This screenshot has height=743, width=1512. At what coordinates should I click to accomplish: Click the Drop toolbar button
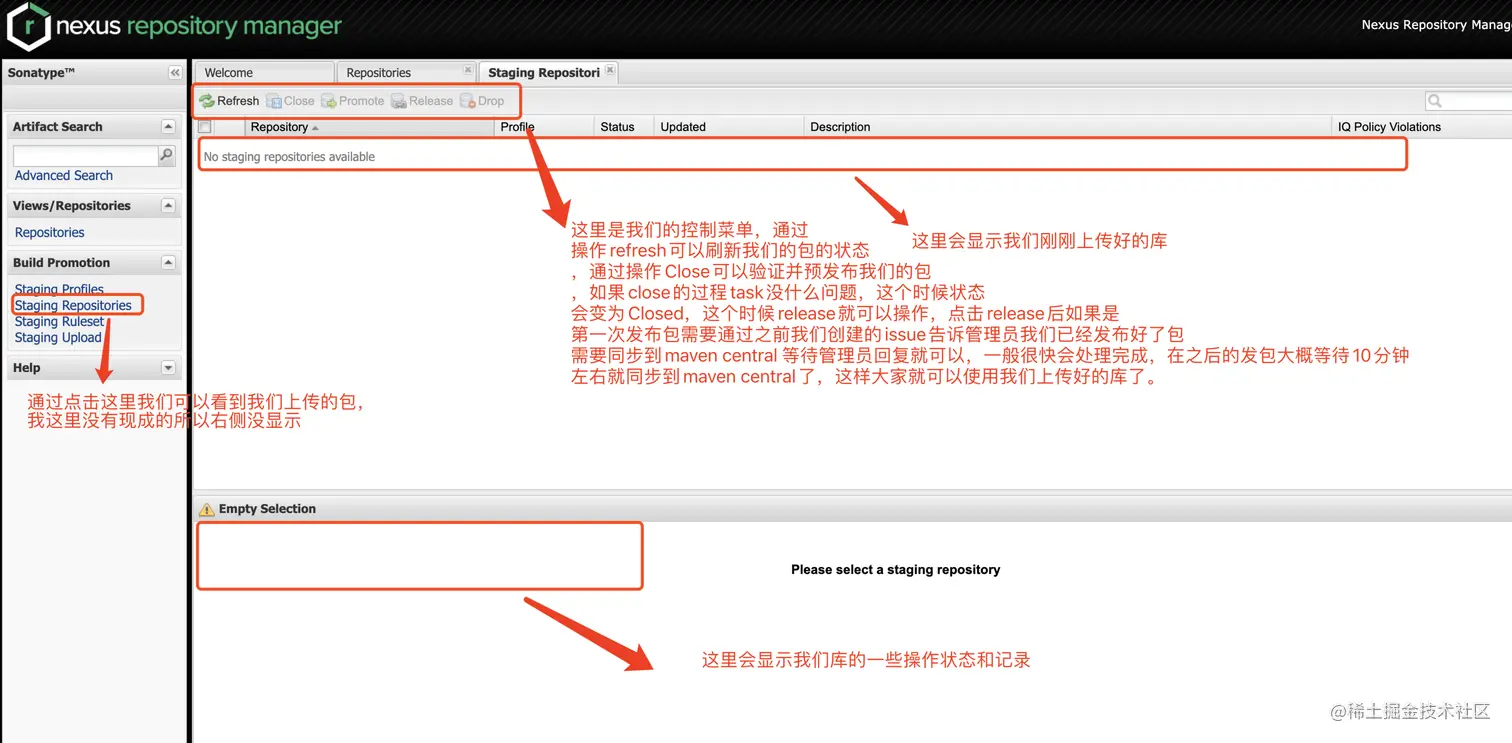click(x=482, y=101)
